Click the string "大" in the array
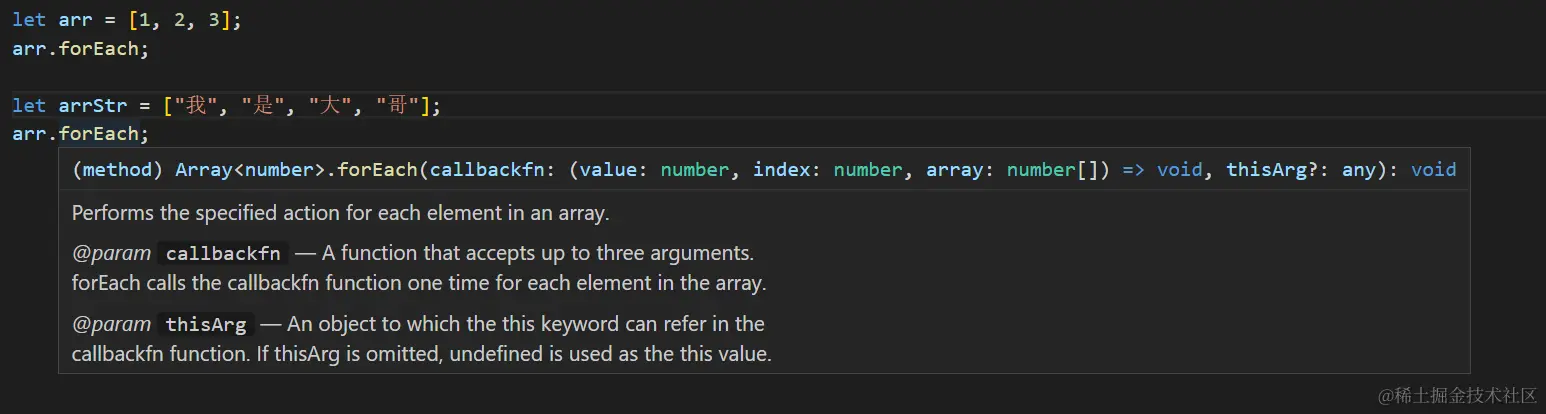The height and width of the screenshot is (414, 1546). tap(330, 105)
